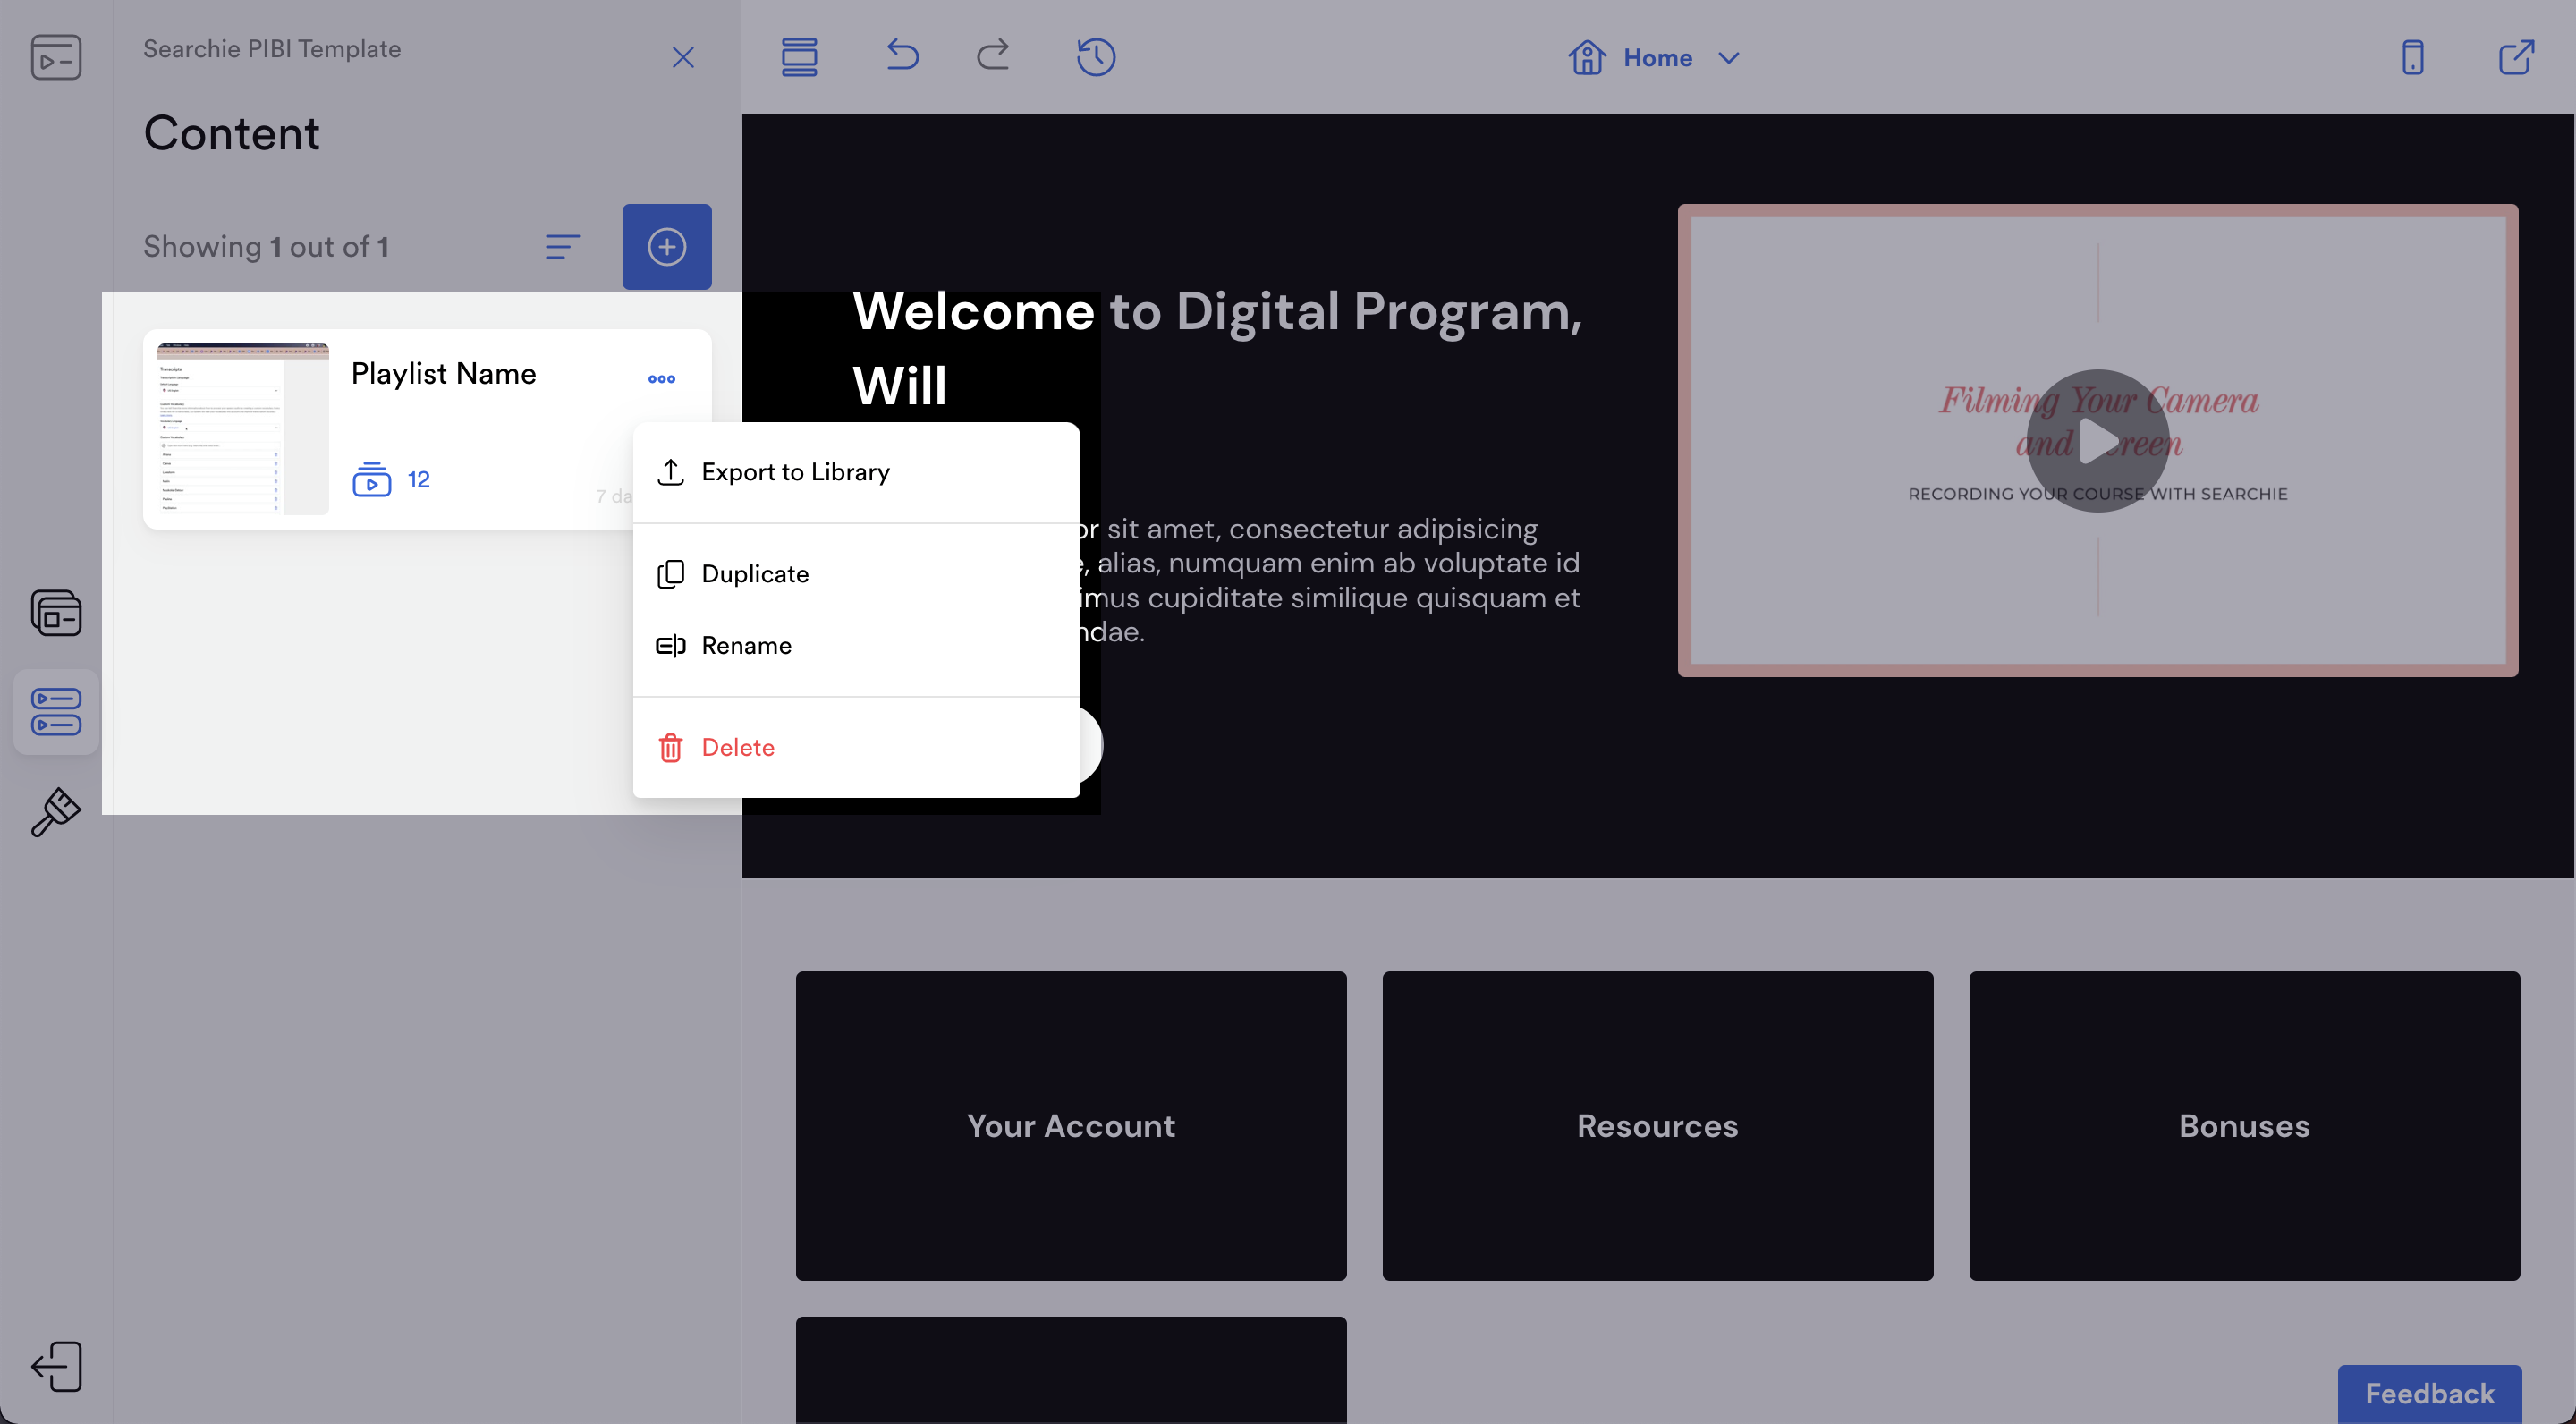Click the Playlist Name three-dot menu
The image size is (2576, 1424).
661,379
